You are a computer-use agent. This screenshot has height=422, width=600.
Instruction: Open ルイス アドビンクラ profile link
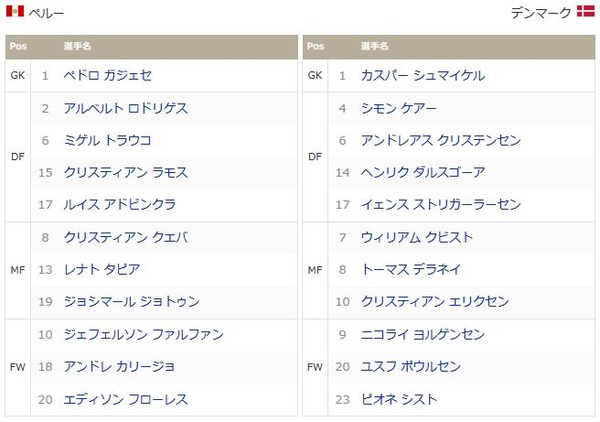point(120,205)
